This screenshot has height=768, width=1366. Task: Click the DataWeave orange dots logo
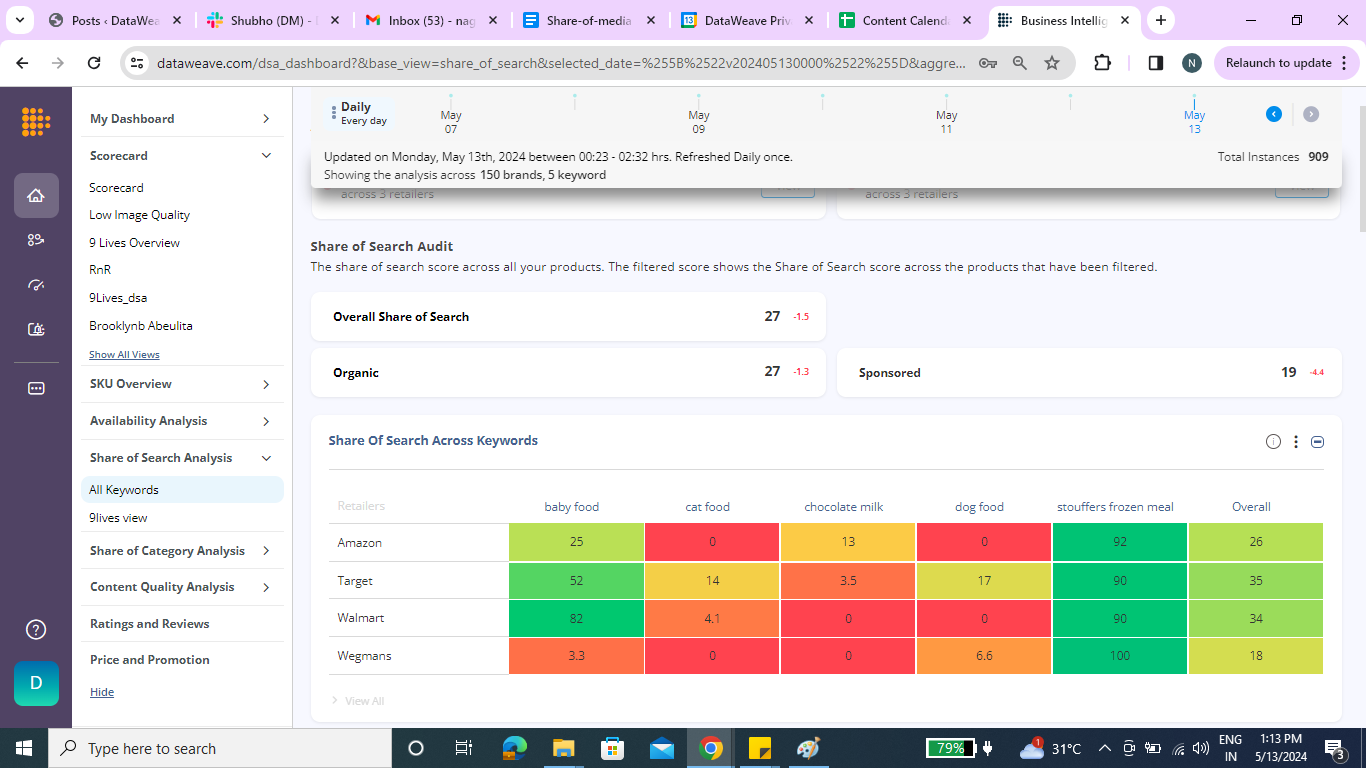click(x=36, y=121)
